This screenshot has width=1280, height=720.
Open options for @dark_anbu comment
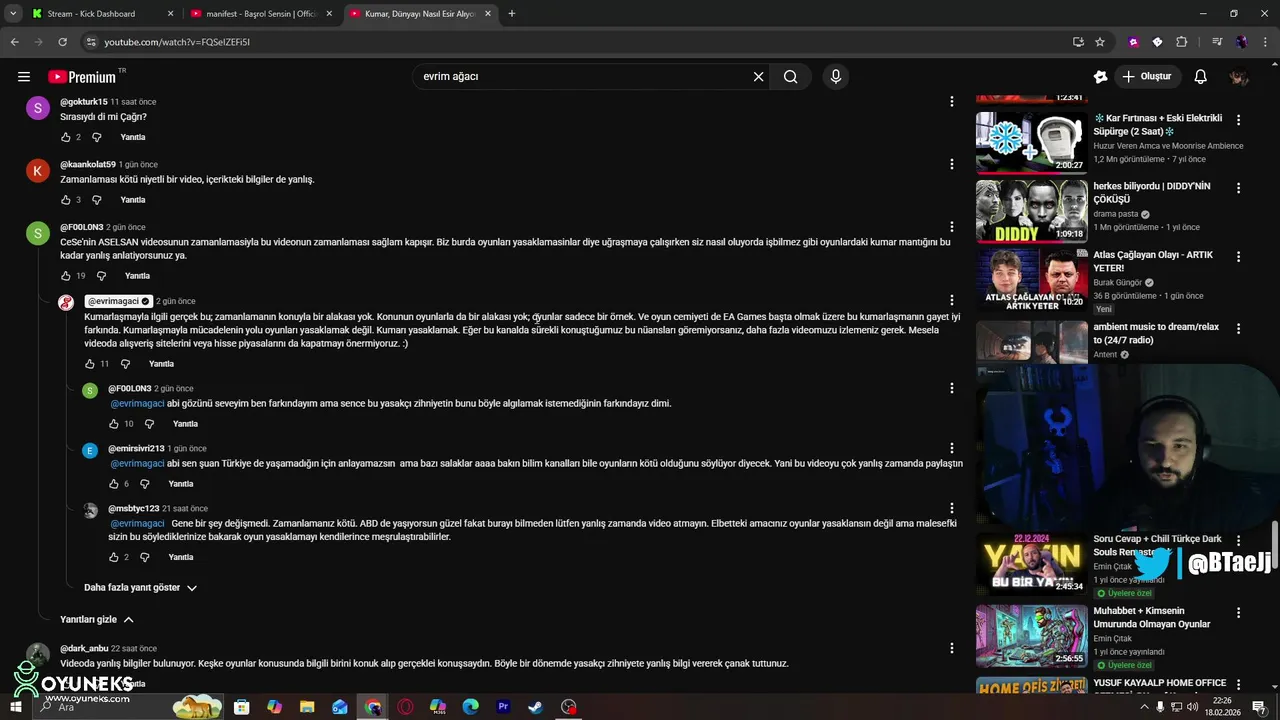coord(952,648)
